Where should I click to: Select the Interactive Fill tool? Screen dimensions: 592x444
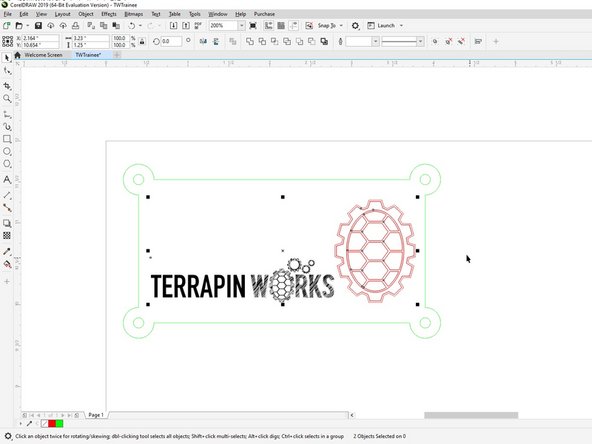tap(7, 264)
